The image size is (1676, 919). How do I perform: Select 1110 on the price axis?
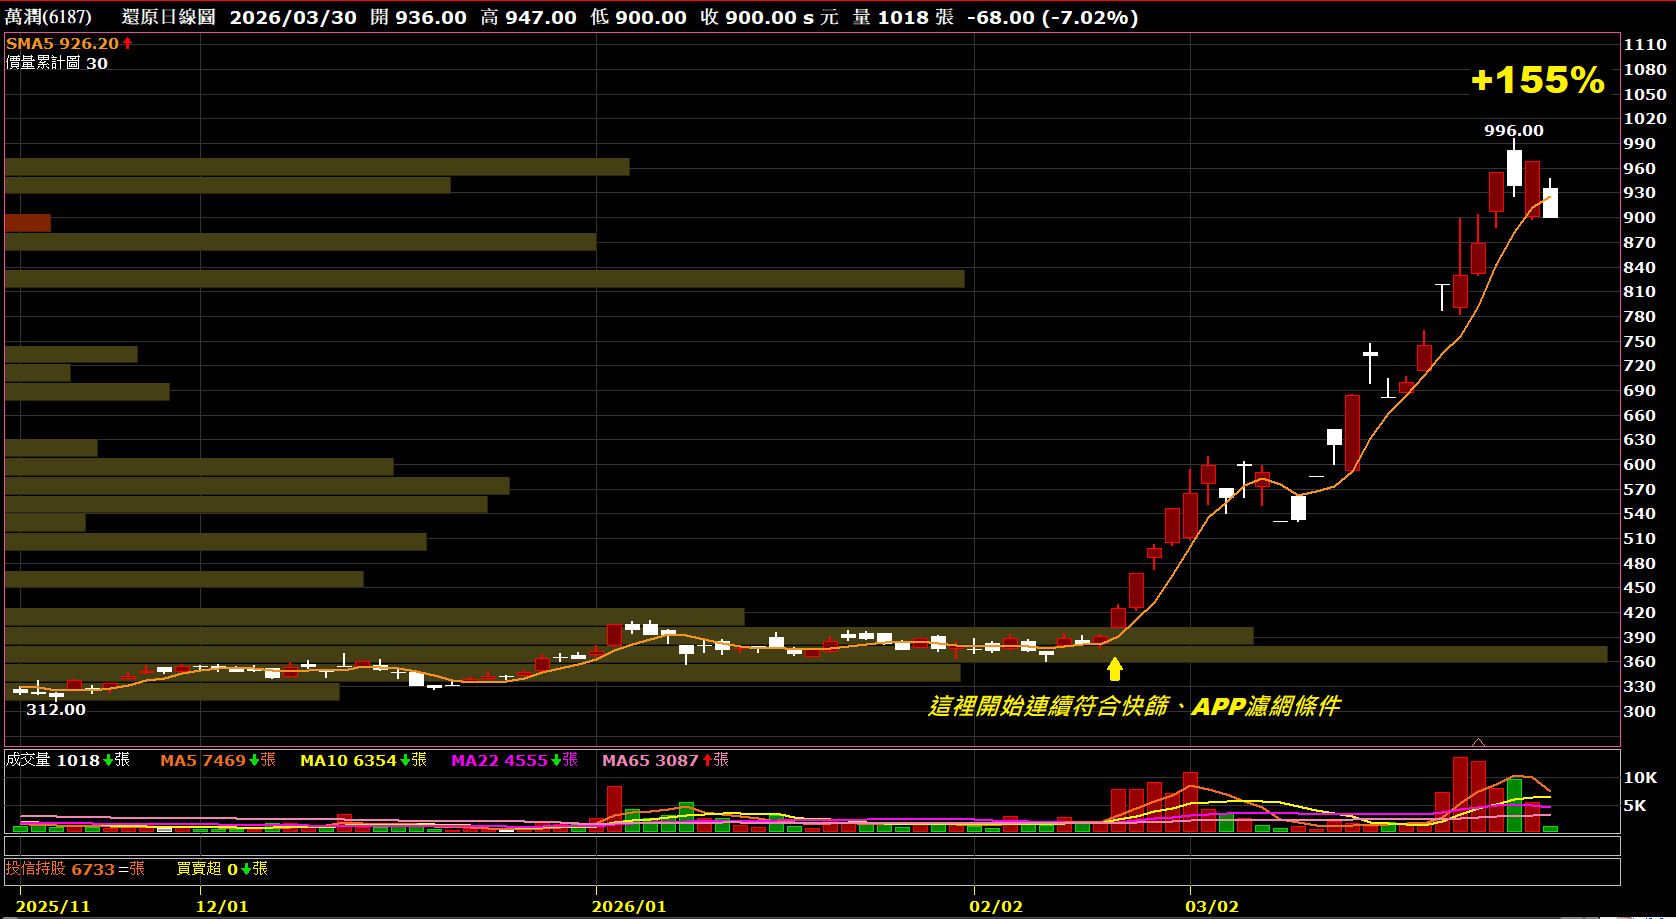tap(1645, 45)
